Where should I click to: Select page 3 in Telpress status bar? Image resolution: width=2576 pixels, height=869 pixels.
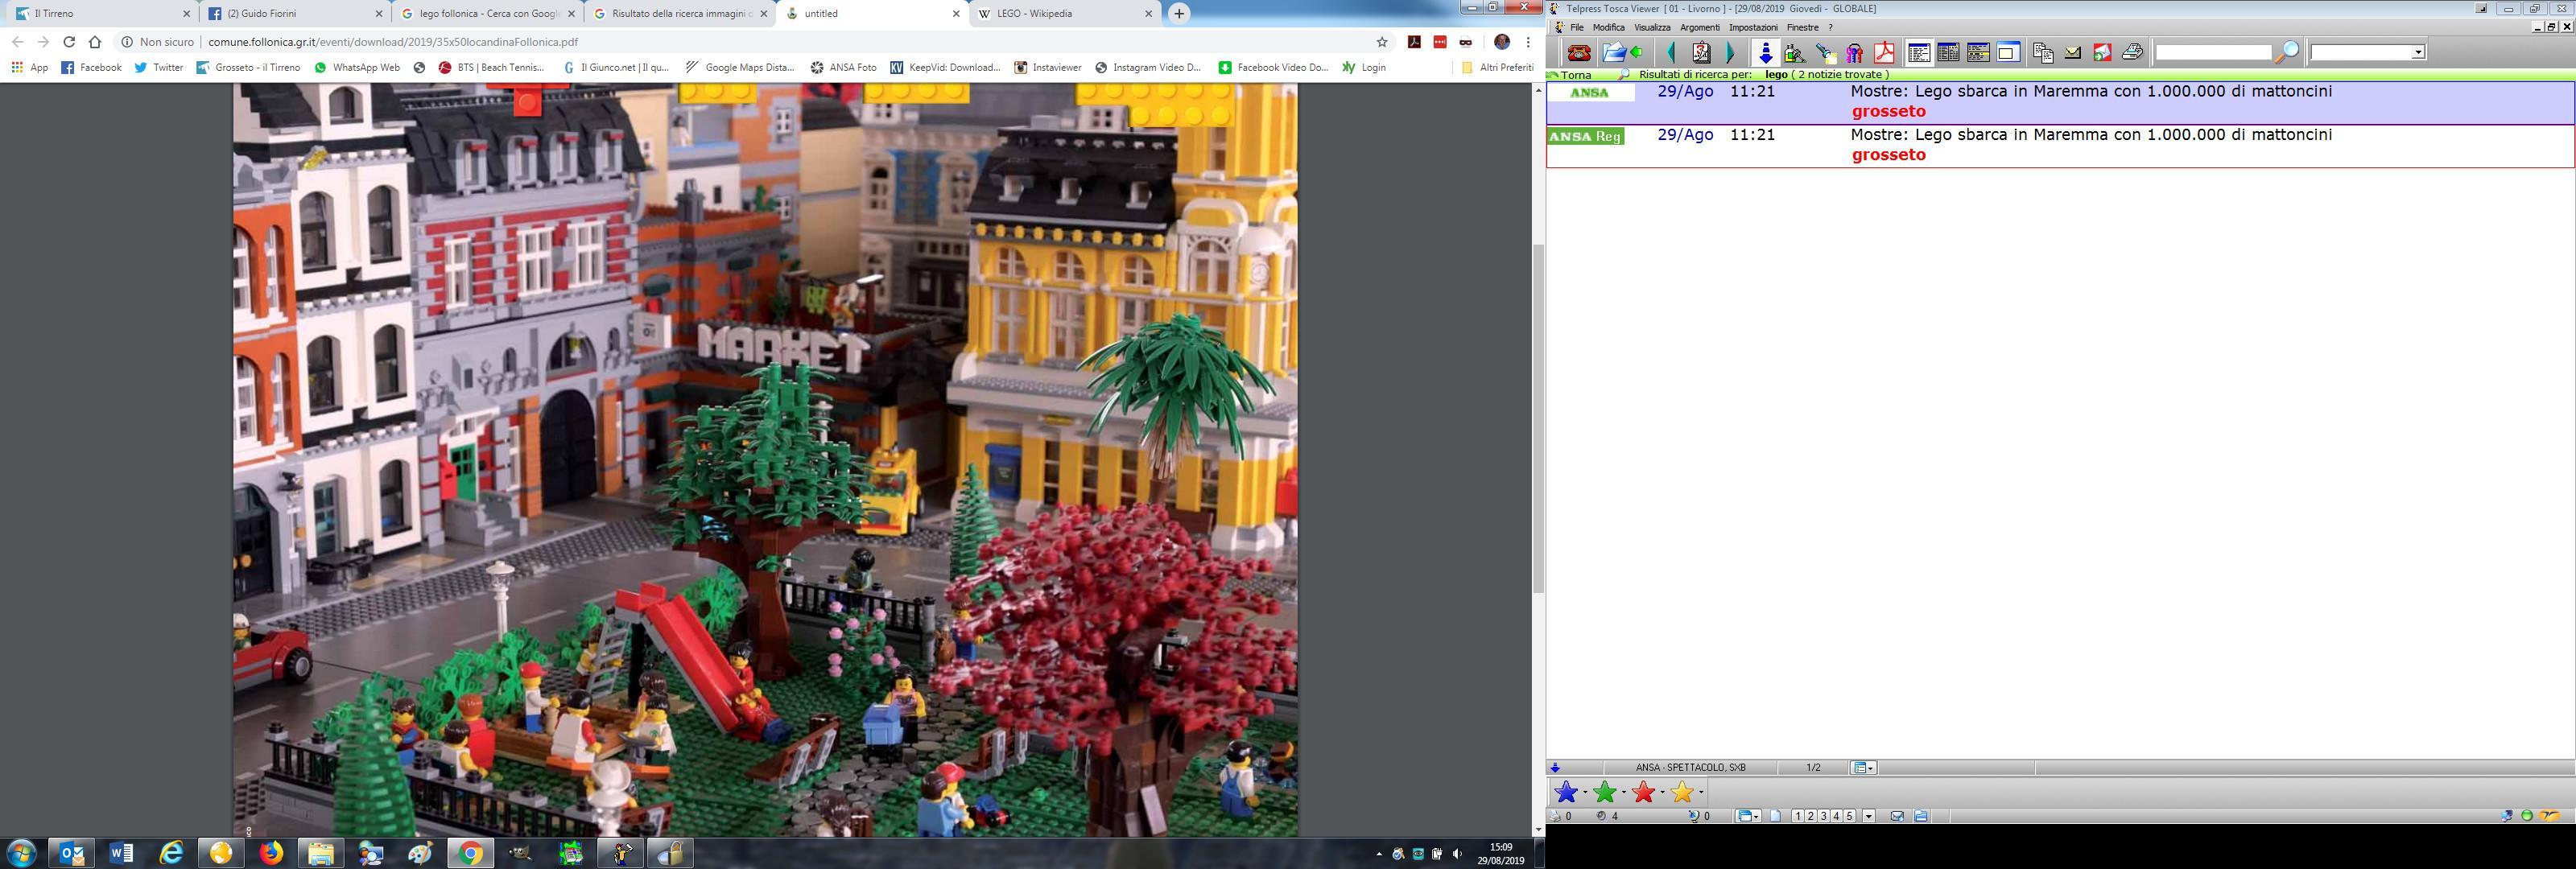1824,816
